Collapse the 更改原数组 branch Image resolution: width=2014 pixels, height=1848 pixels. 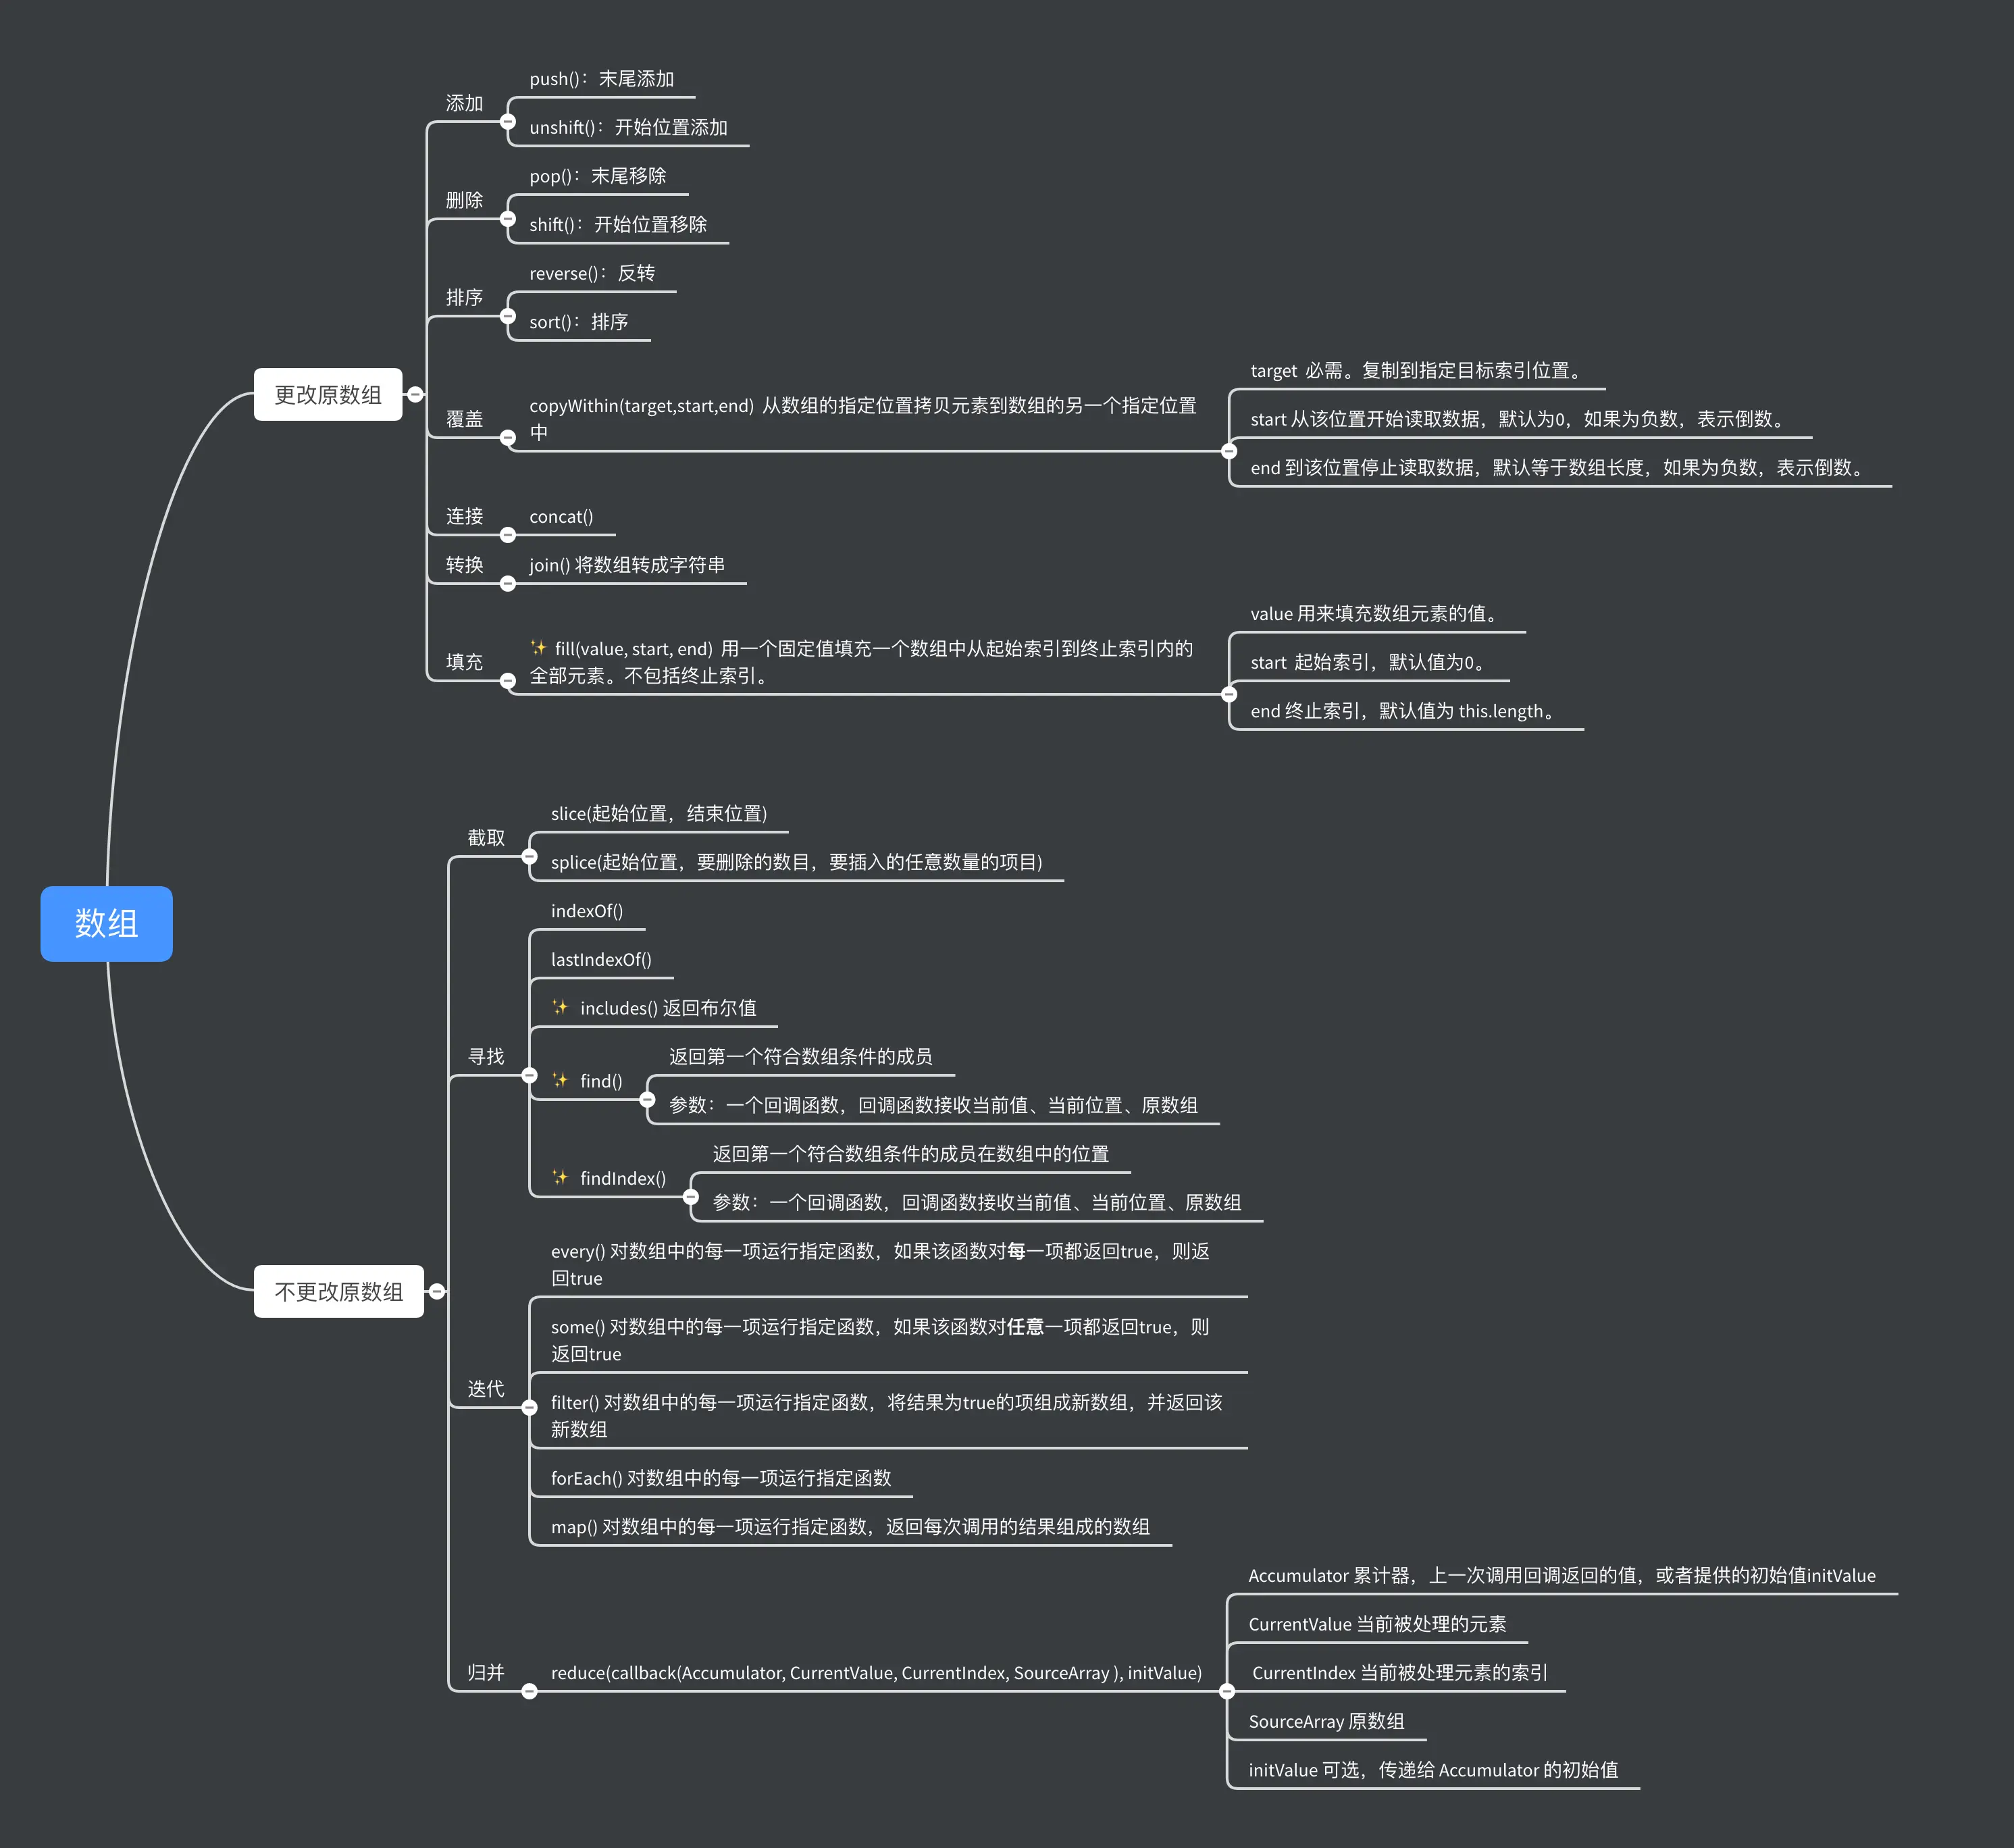[x=415, y=394]
